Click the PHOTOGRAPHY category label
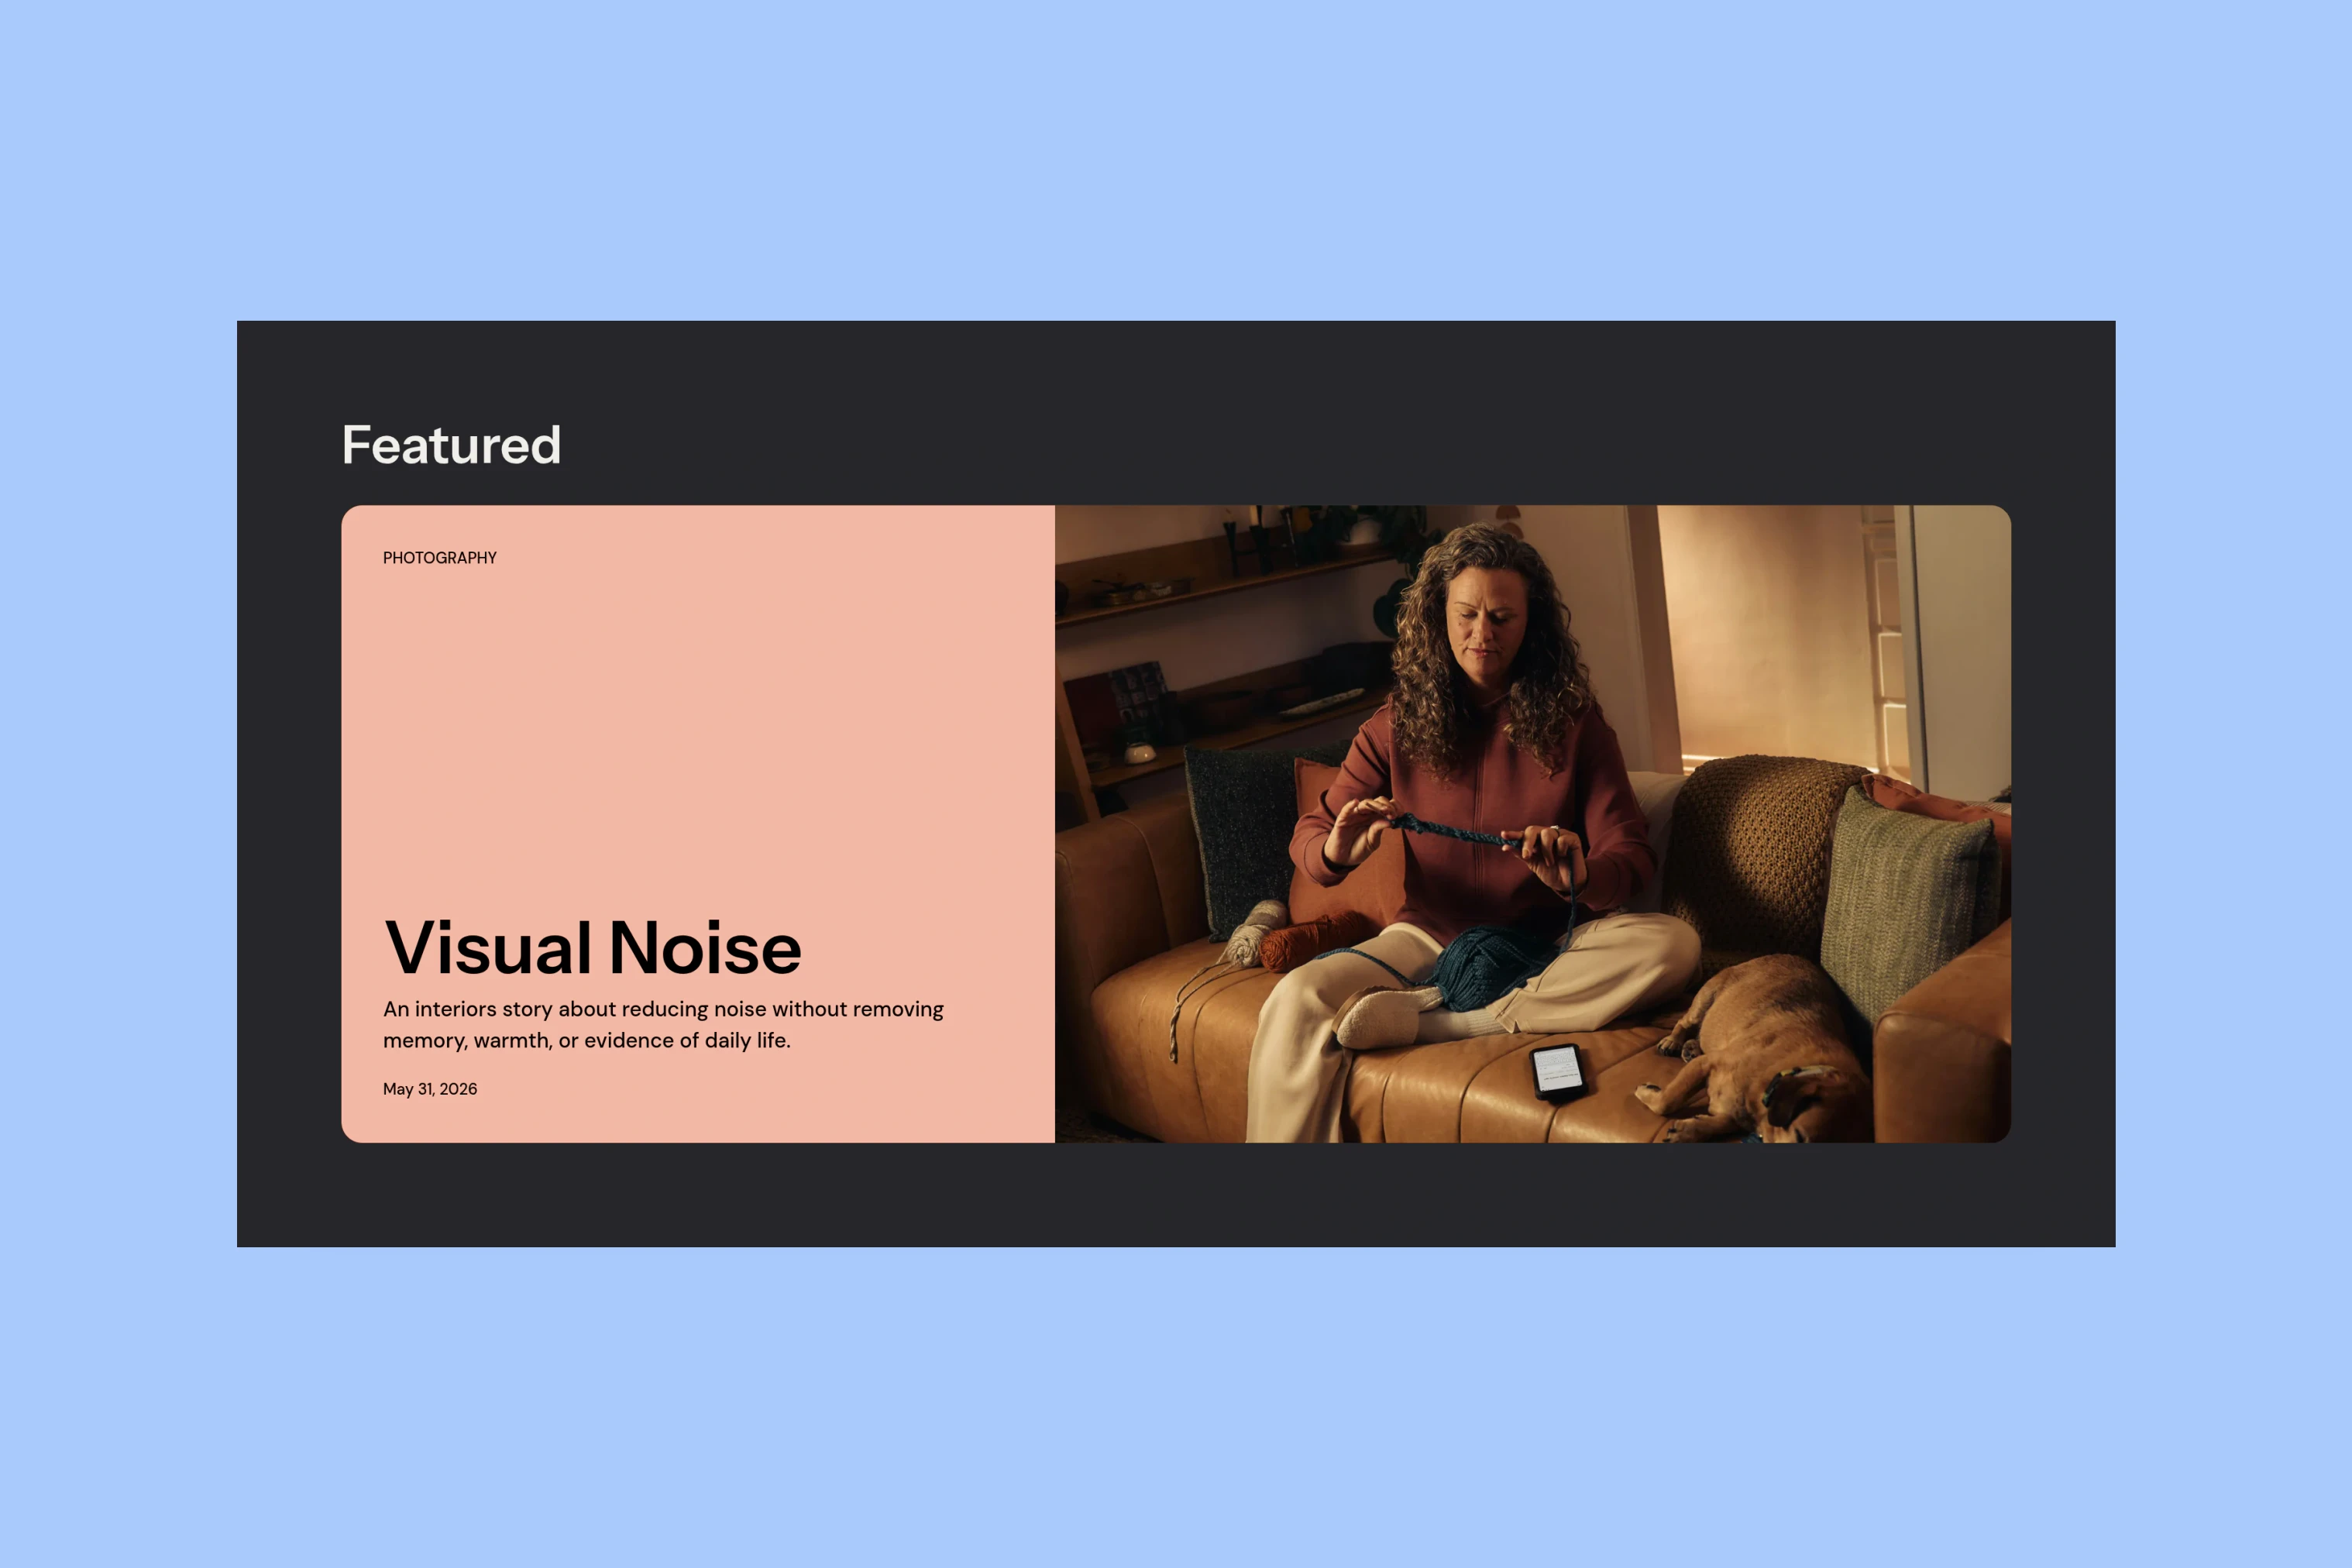Image resolution: width=2352 pixels, height=1568 pixels. click(440, 558)
